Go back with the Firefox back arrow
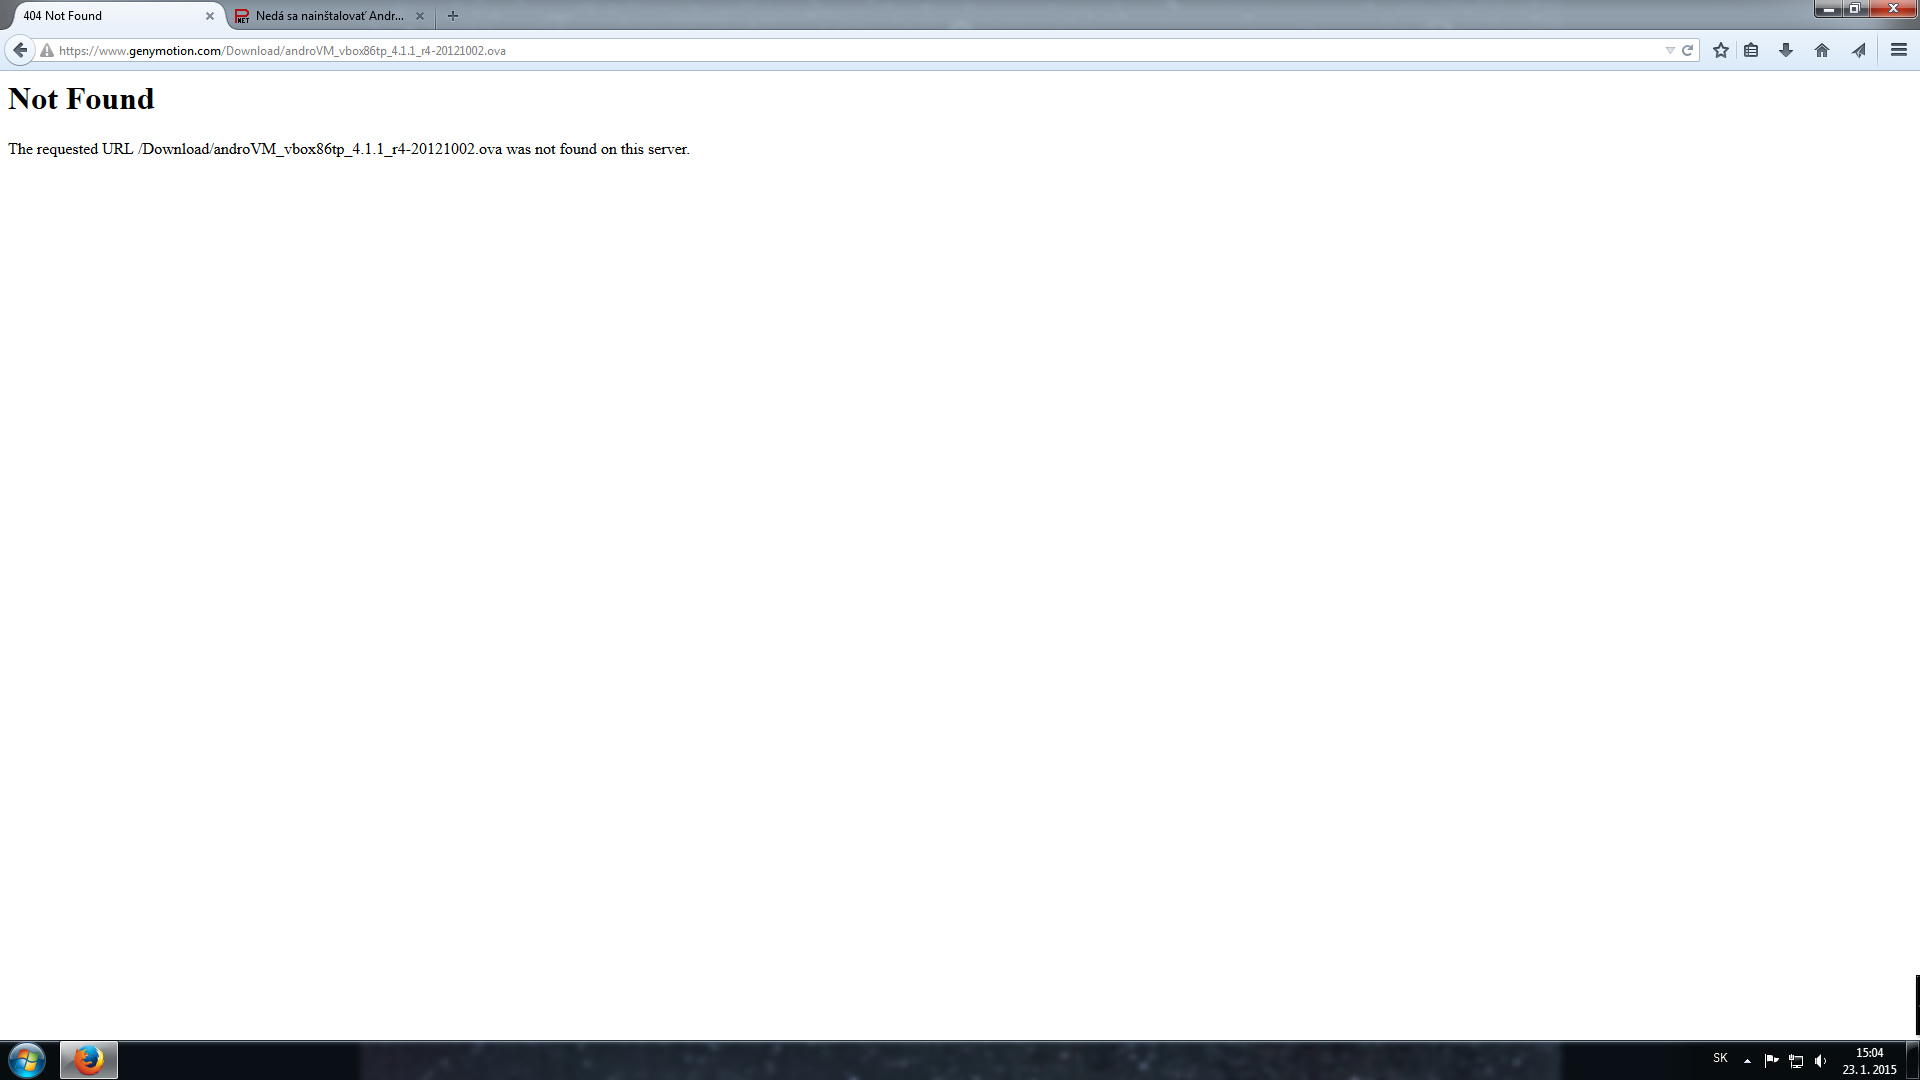The image size is (1920, 1080). [20, 50]
